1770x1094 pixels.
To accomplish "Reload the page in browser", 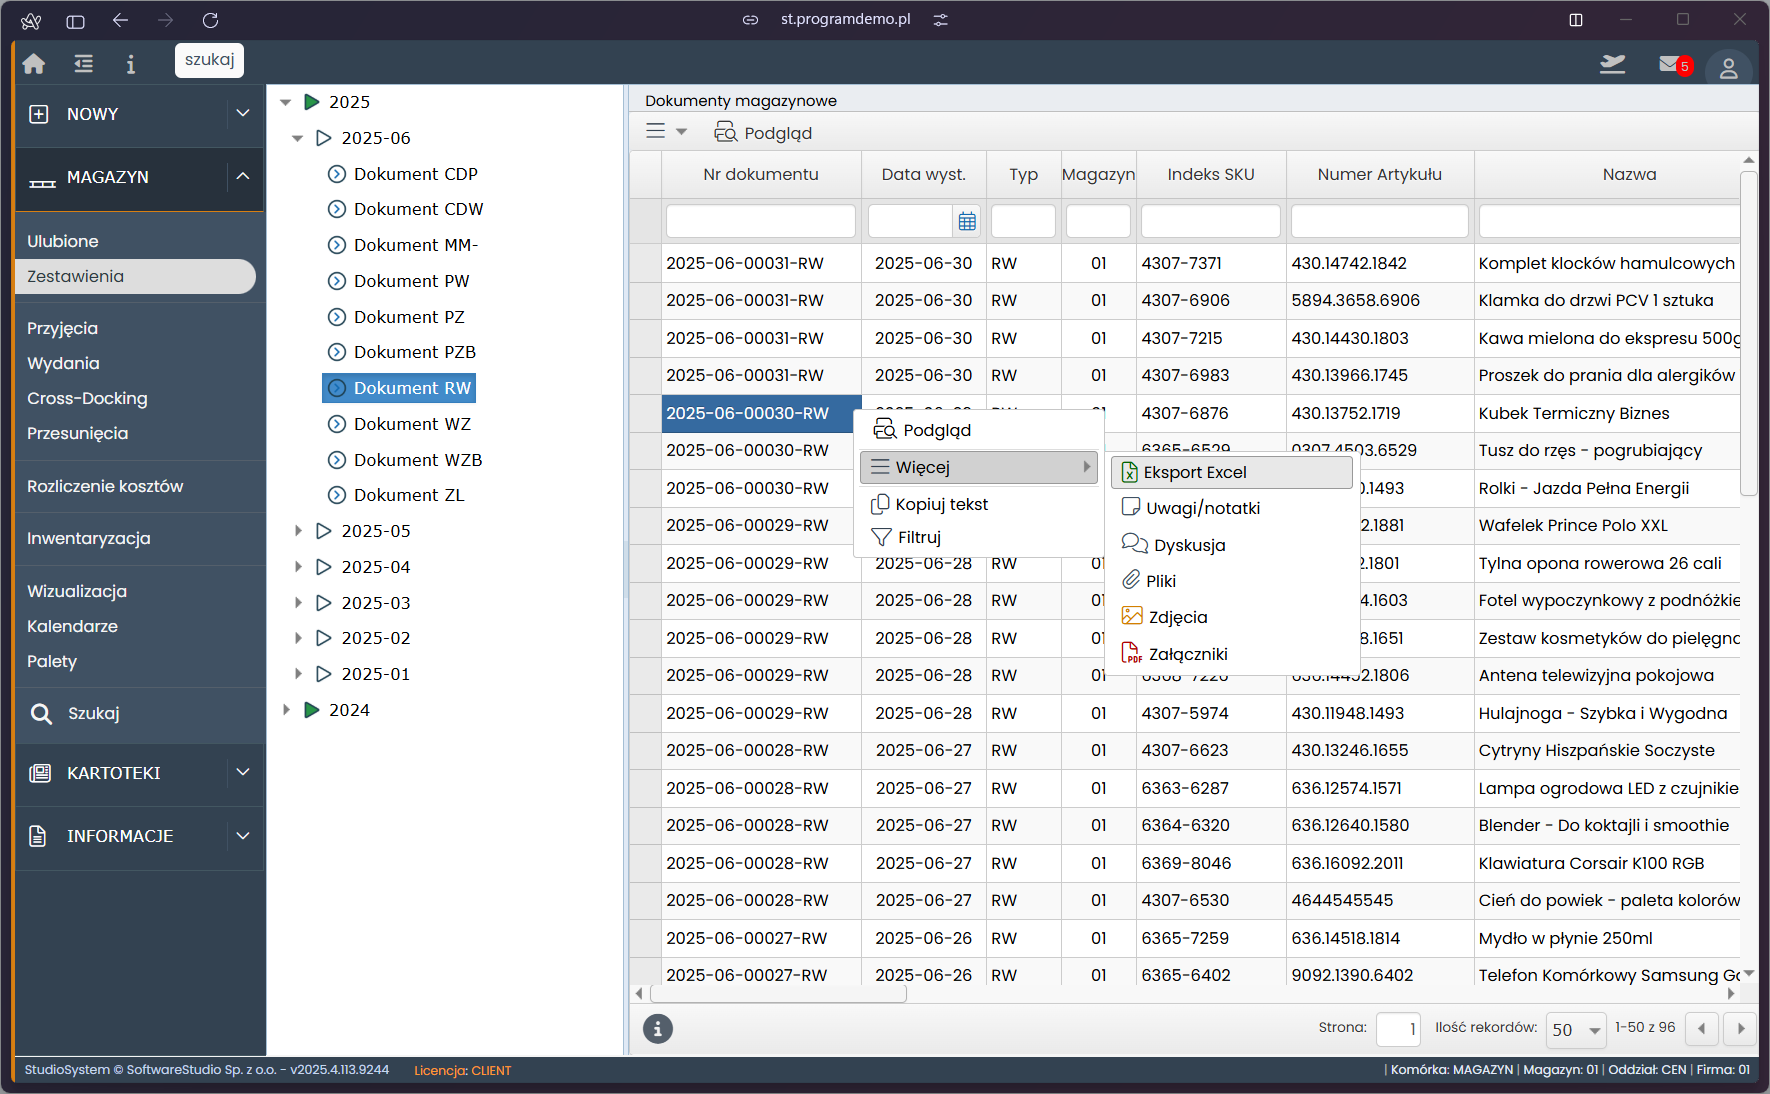I will click(210, 20).
